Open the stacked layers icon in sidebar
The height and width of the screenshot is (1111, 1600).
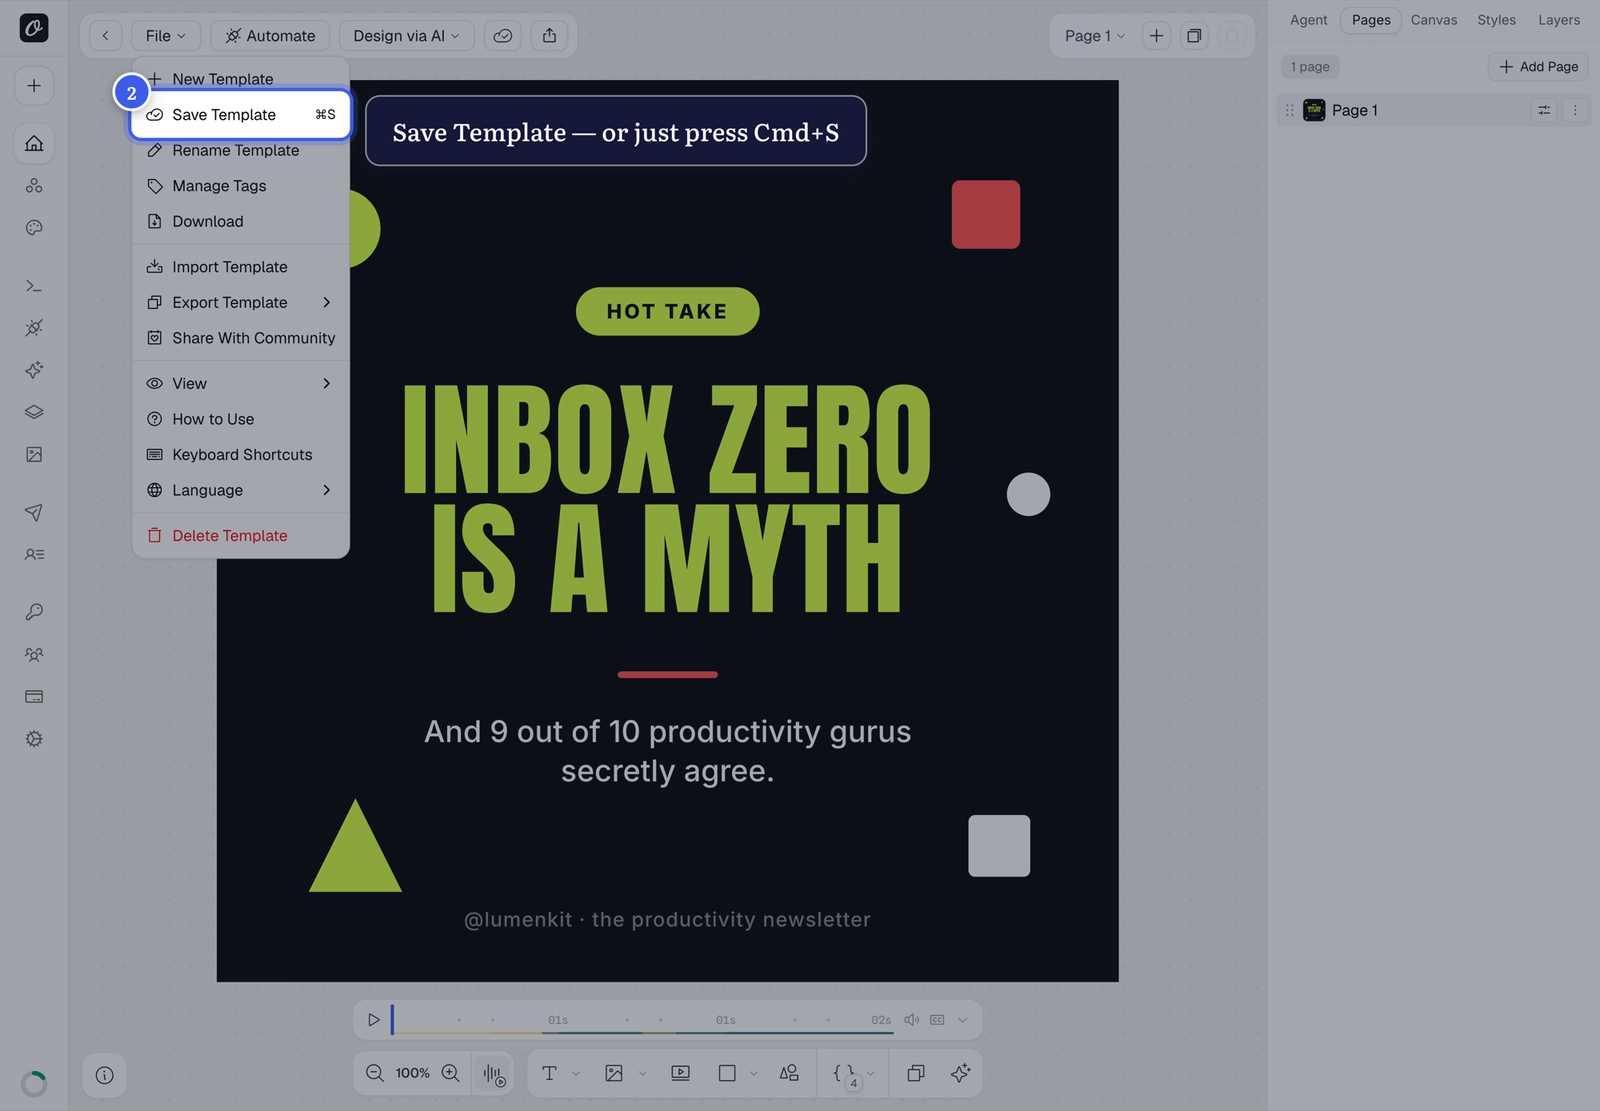(34, 412)
